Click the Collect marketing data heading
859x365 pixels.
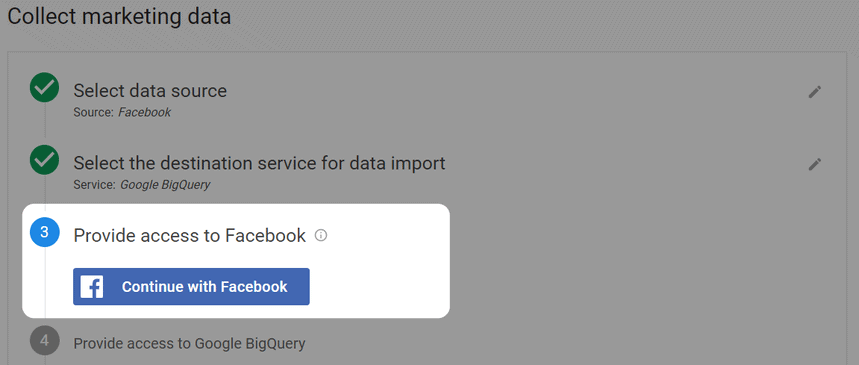(x=119, y=16)
